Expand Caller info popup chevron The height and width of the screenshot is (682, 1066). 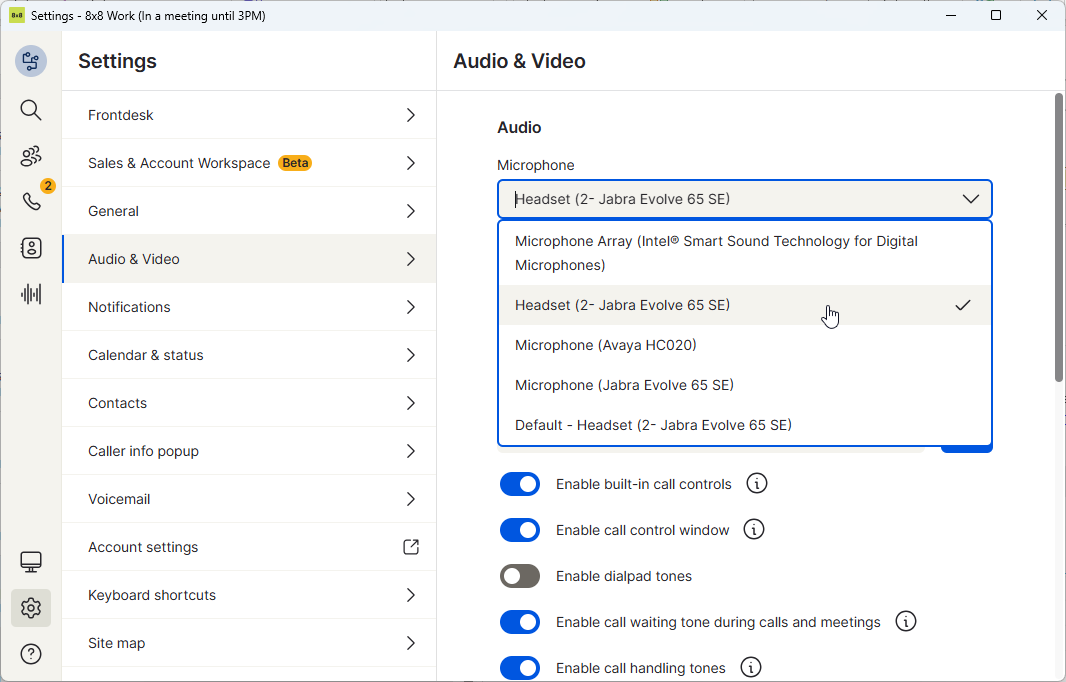(x=411, y=451)
